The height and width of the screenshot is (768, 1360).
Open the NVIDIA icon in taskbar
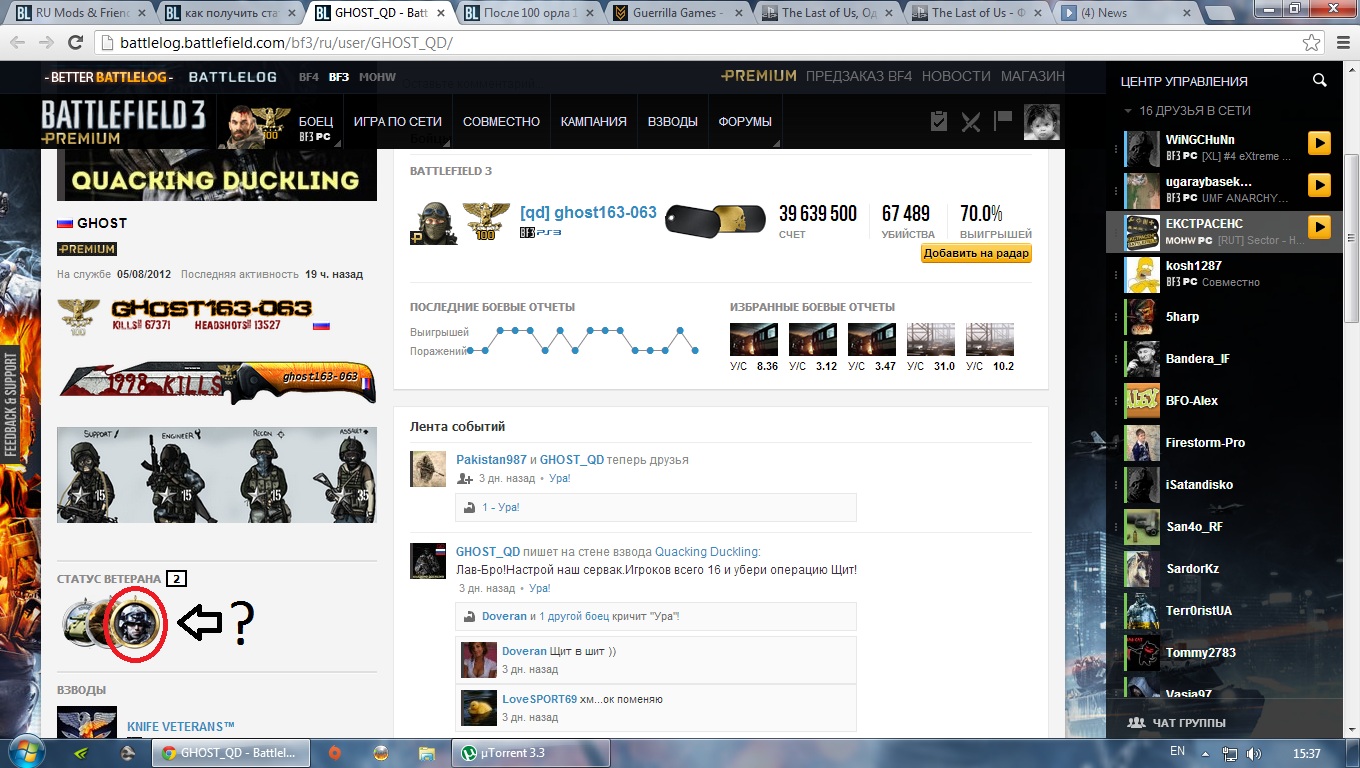pos(80,753)
